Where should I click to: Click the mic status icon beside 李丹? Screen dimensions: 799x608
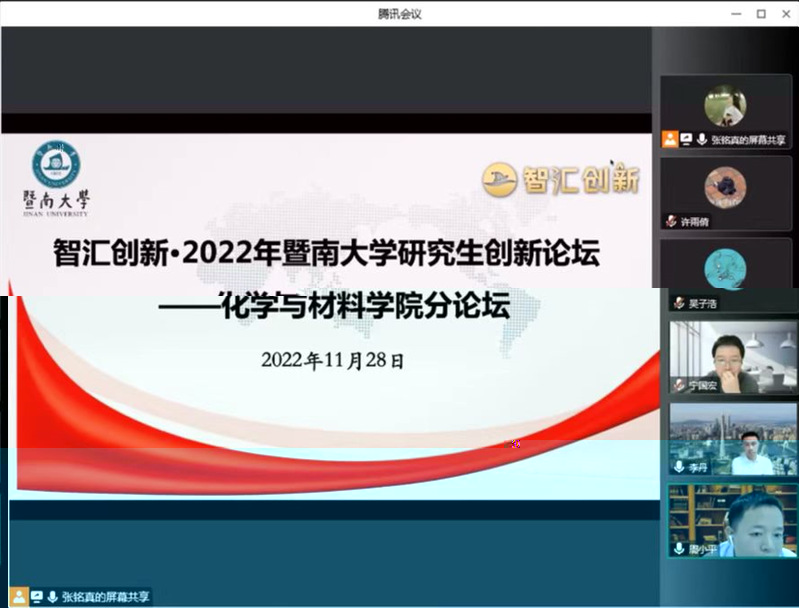point(679,467)
